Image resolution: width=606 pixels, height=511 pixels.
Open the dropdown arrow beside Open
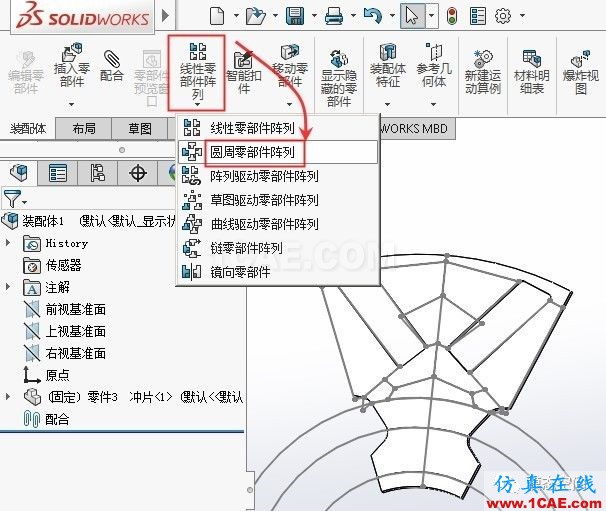pos(275,16)
